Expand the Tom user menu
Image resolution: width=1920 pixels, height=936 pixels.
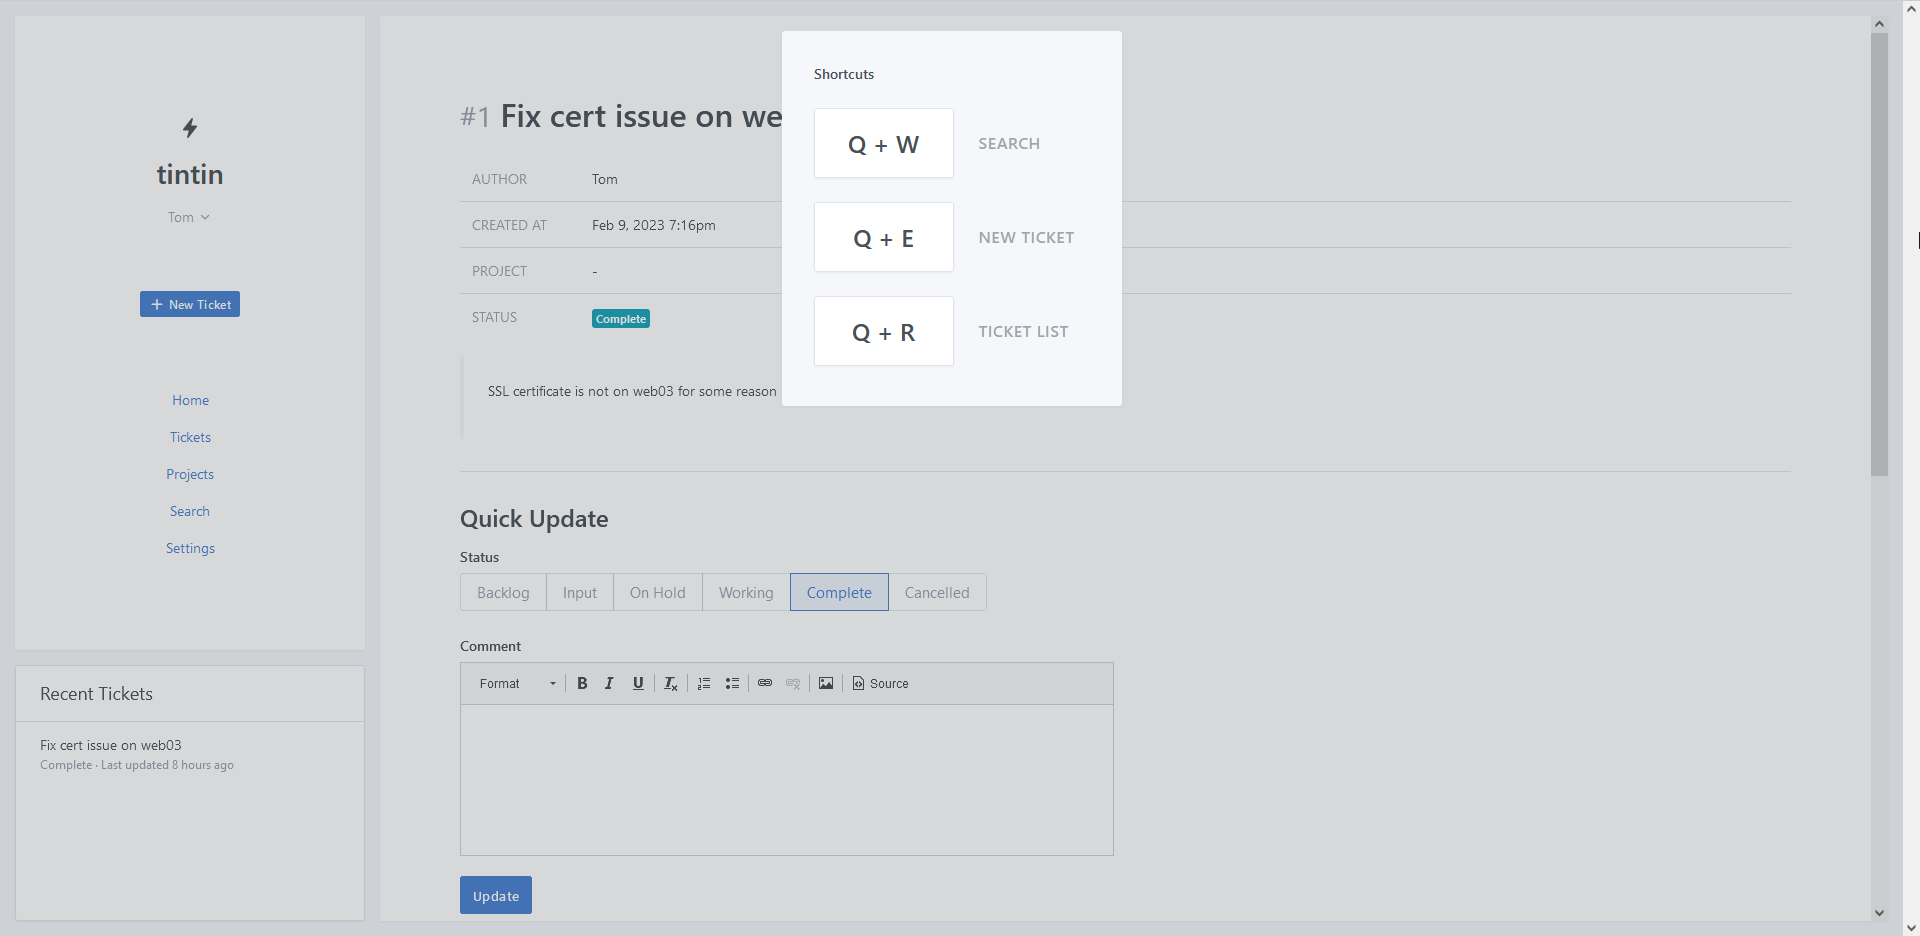click(189, 218)
